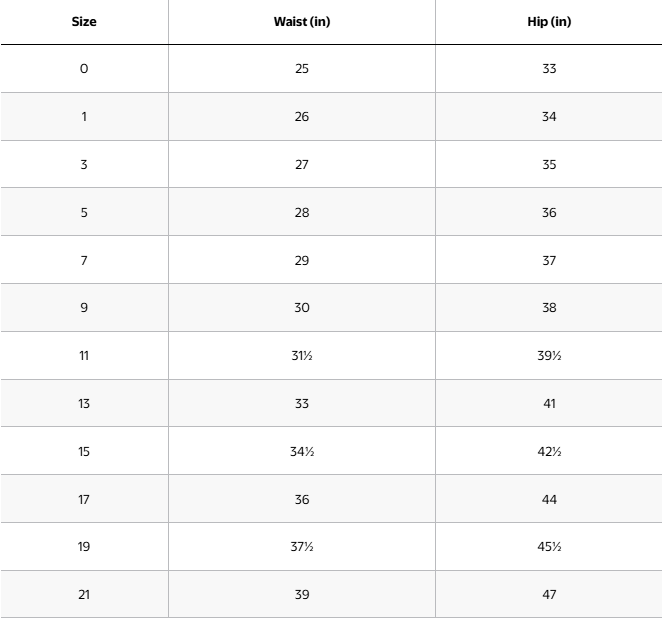Click the hip value 38
This screenshot has height=622, width=665.
click(x=549, y=308)
